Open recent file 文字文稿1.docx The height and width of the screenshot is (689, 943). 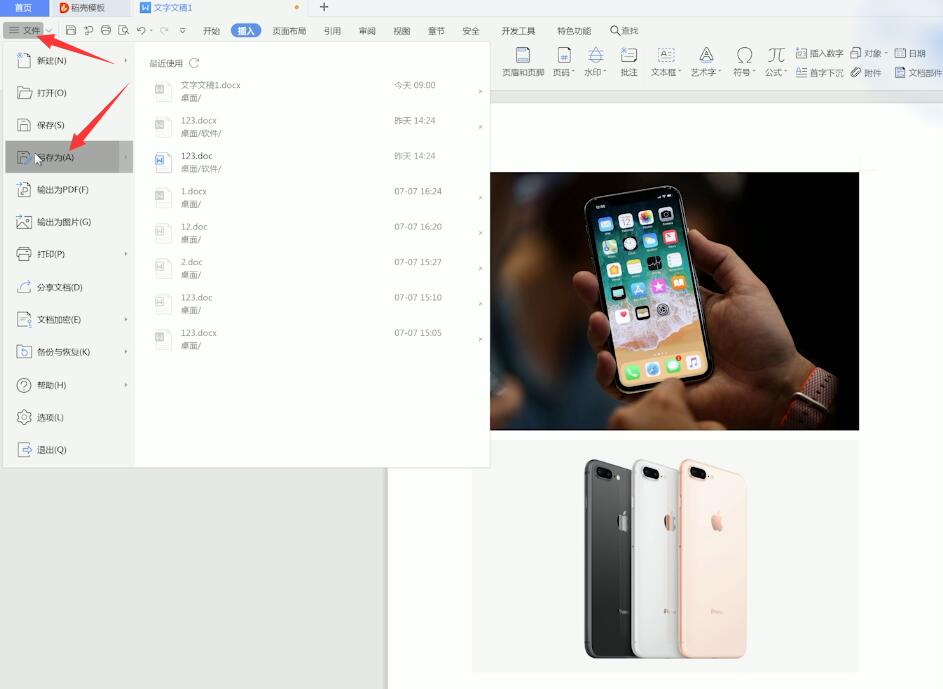click(x=317, y=91)
